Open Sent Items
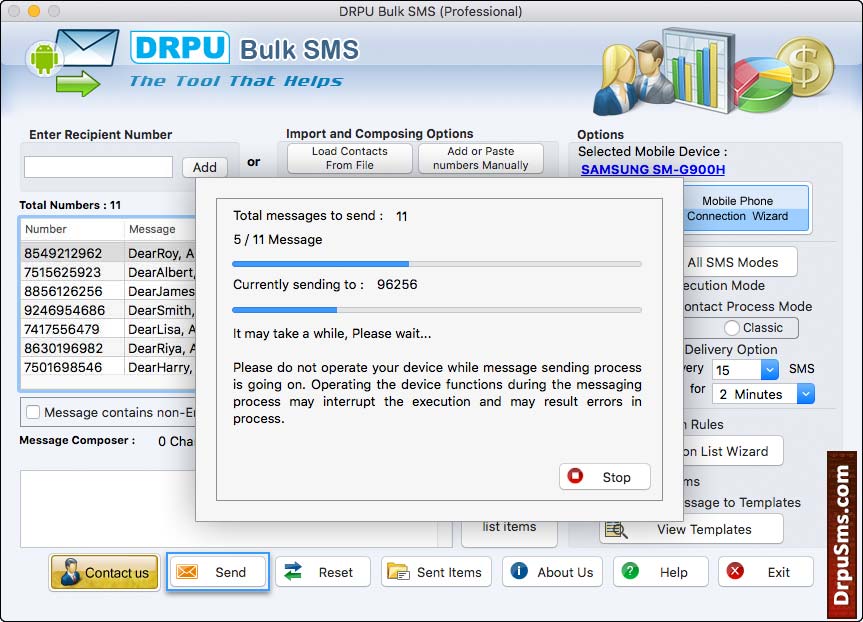Viewport: 863px width, 622px height. point(436,572)
